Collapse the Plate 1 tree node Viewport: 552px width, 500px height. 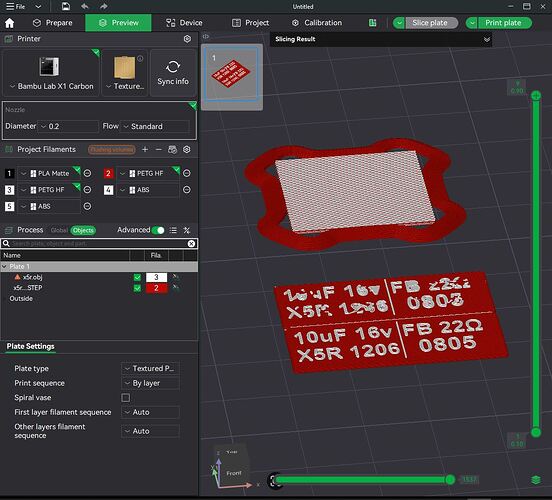tap(5, 266)
